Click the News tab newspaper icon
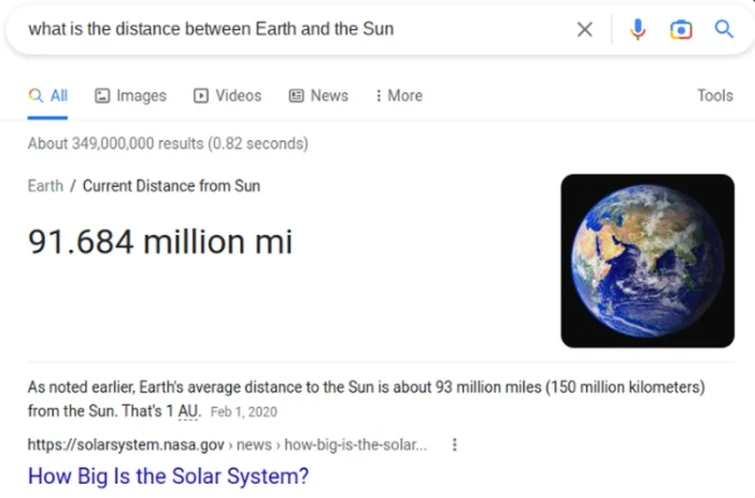This screenshot has height=498, width=755. (x=296, y=96)
